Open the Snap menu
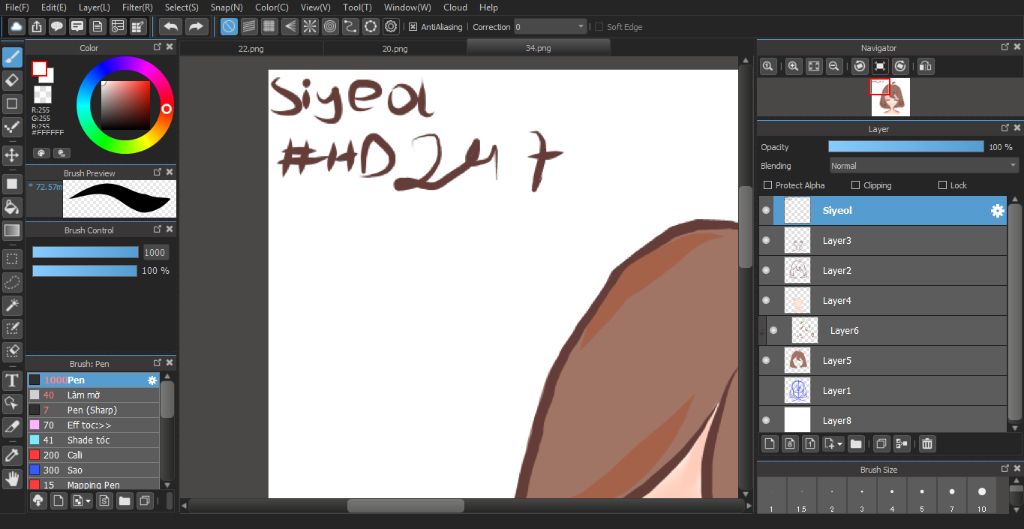 [x=226, y=7]
